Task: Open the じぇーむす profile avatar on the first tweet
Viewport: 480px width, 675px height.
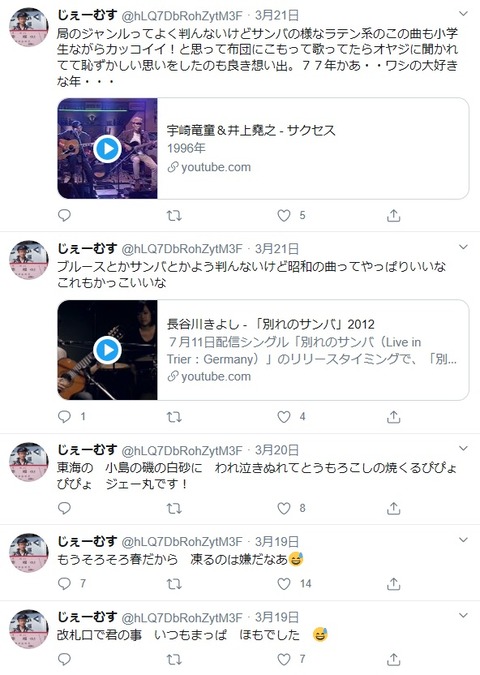Action: tap(29, 27)
